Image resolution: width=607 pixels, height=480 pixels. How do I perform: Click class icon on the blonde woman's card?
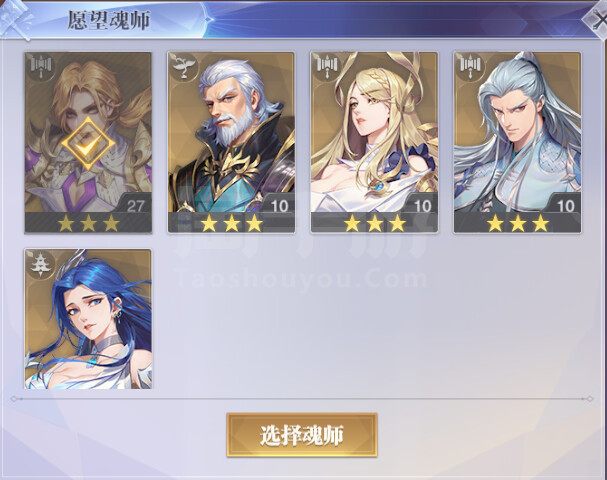[x=327, y=67]
